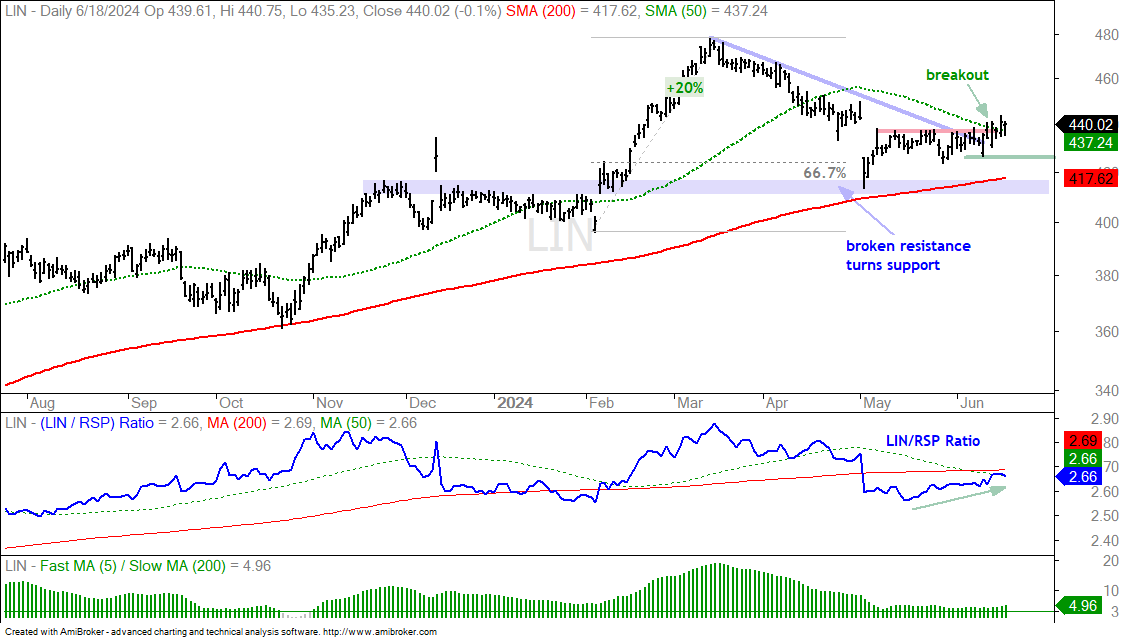Click the 480 price axis label
This screenshot has height=637, width=1123.
click(1107, 34)
